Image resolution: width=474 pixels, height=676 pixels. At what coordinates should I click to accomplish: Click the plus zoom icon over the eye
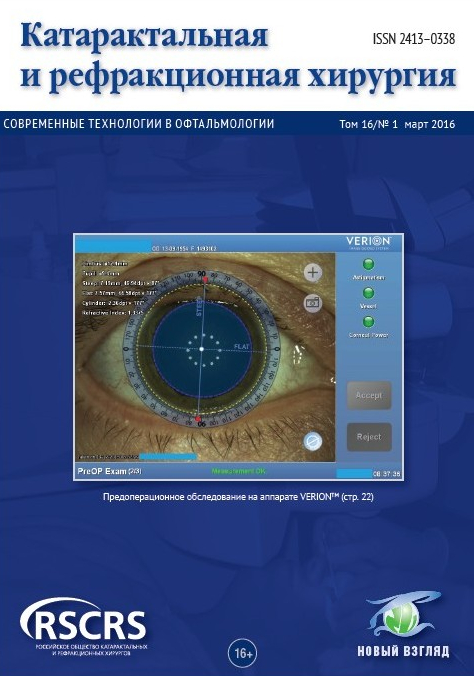tap(313, 272)
